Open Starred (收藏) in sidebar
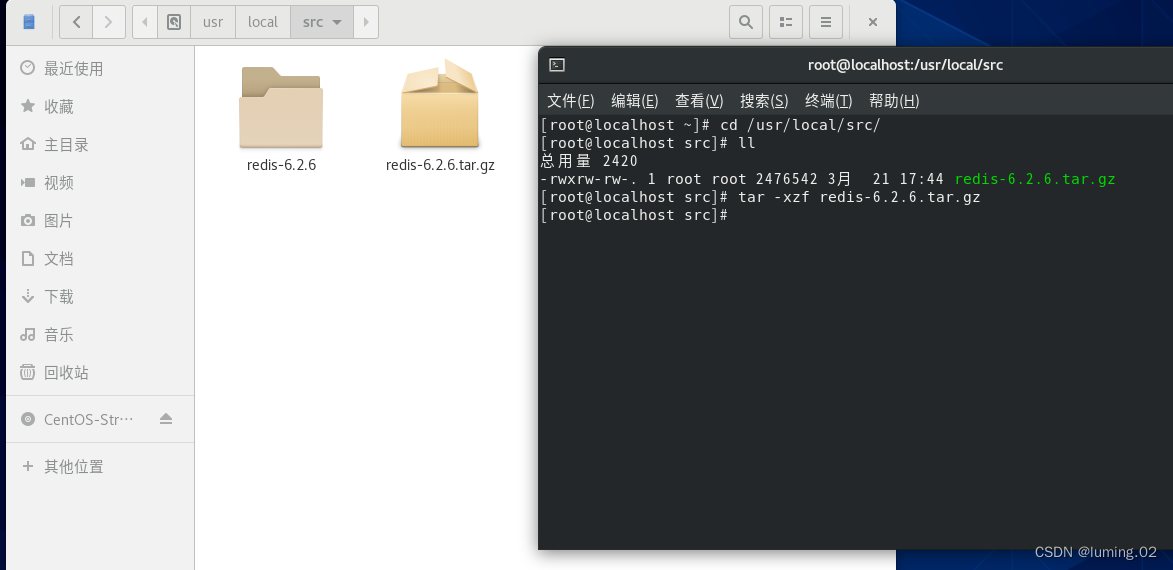 coord(99,106)
